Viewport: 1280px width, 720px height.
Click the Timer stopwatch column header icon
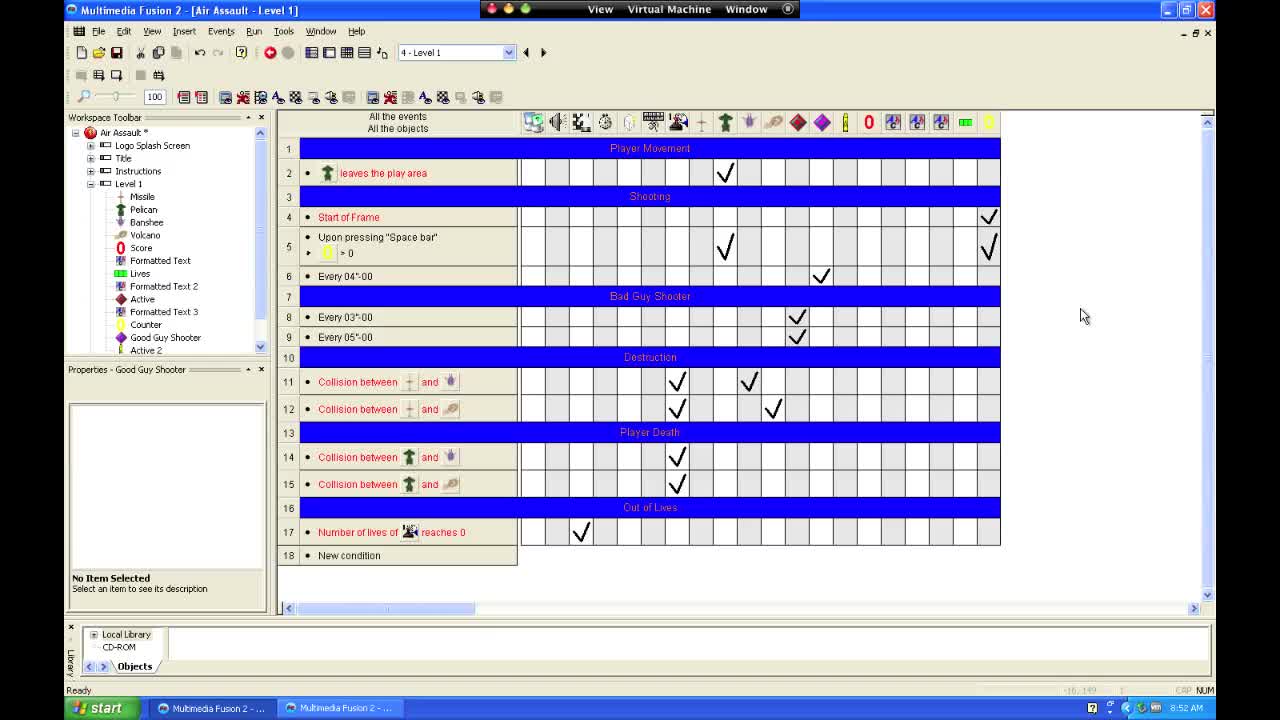[605, 122]
